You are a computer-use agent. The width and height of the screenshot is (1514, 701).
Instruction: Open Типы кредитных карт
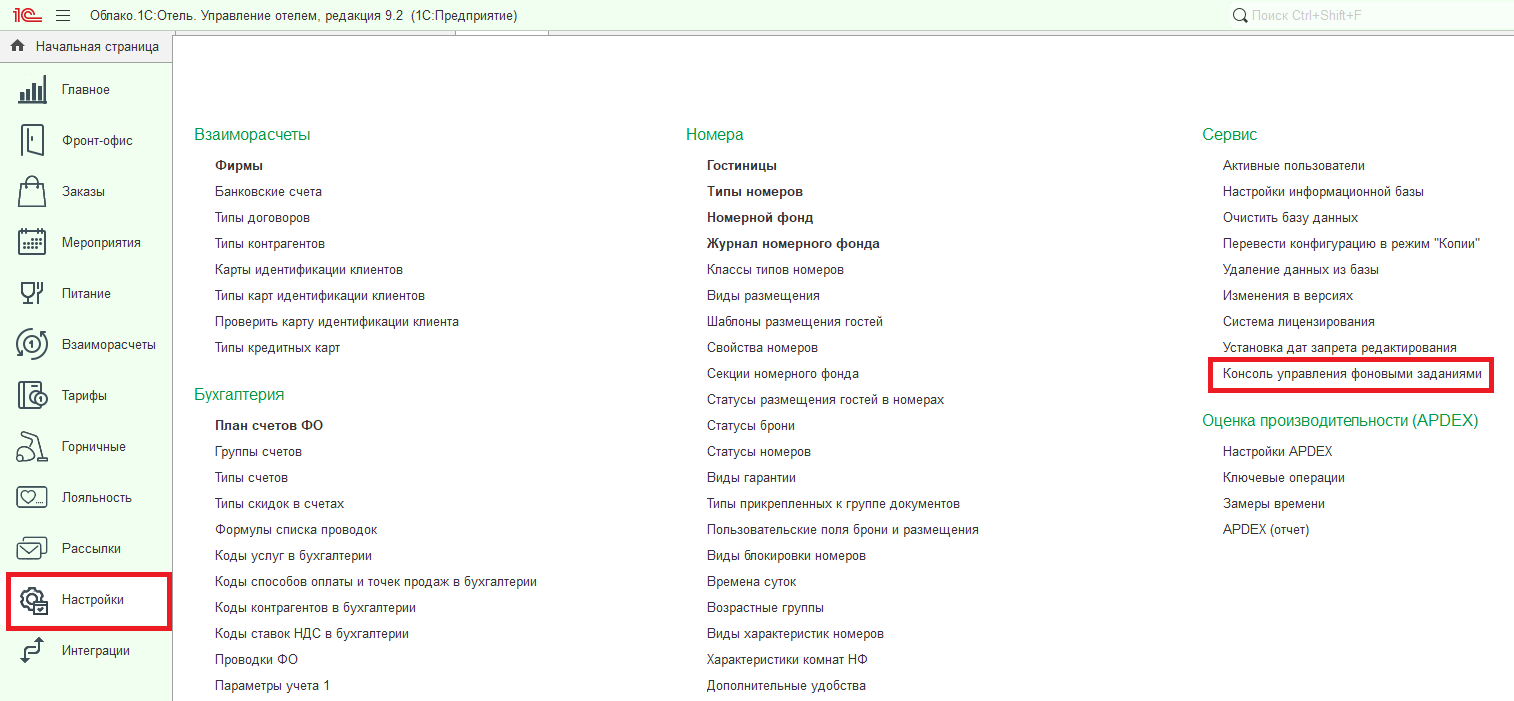[x=278, y=347]
